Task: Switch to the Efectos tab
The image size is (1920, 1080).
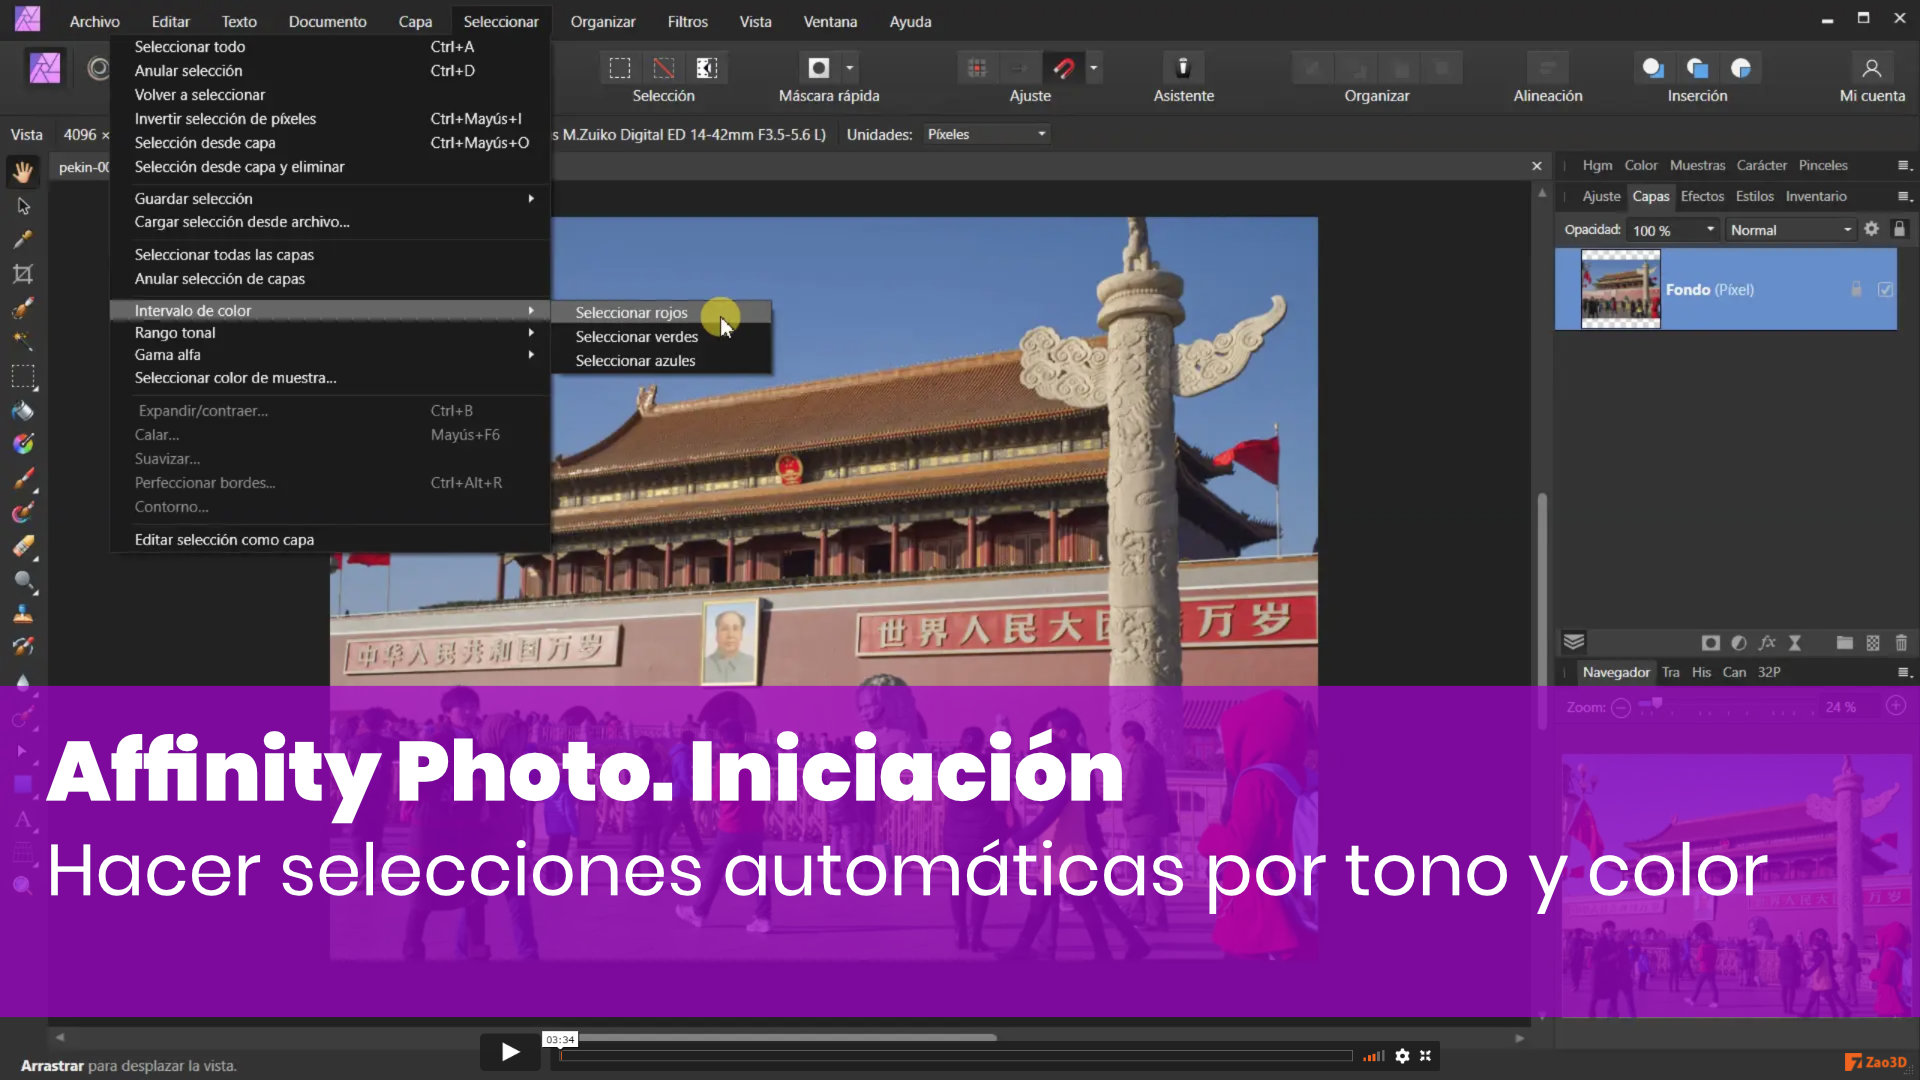Action: [1702, 196]
